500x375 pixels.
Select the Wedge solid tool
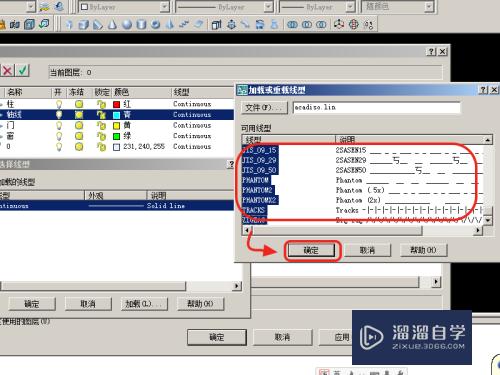click(x=98, y=24)
